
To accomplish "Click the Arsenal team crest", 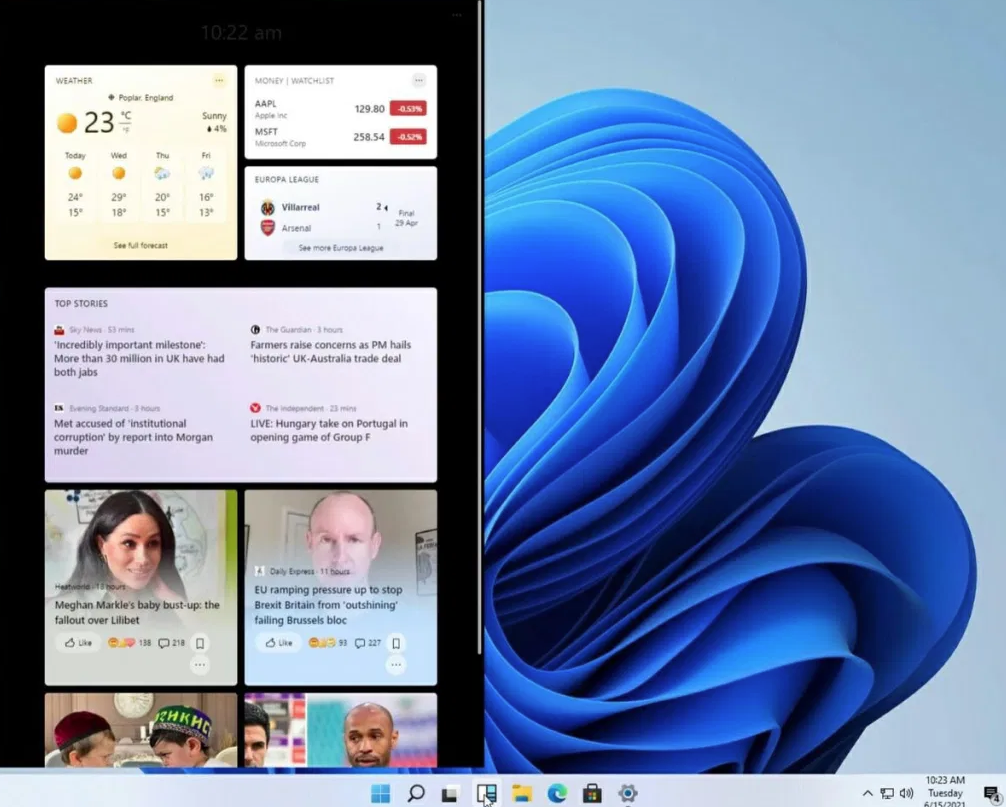I will pyautogui.click(x=268, y=228).
